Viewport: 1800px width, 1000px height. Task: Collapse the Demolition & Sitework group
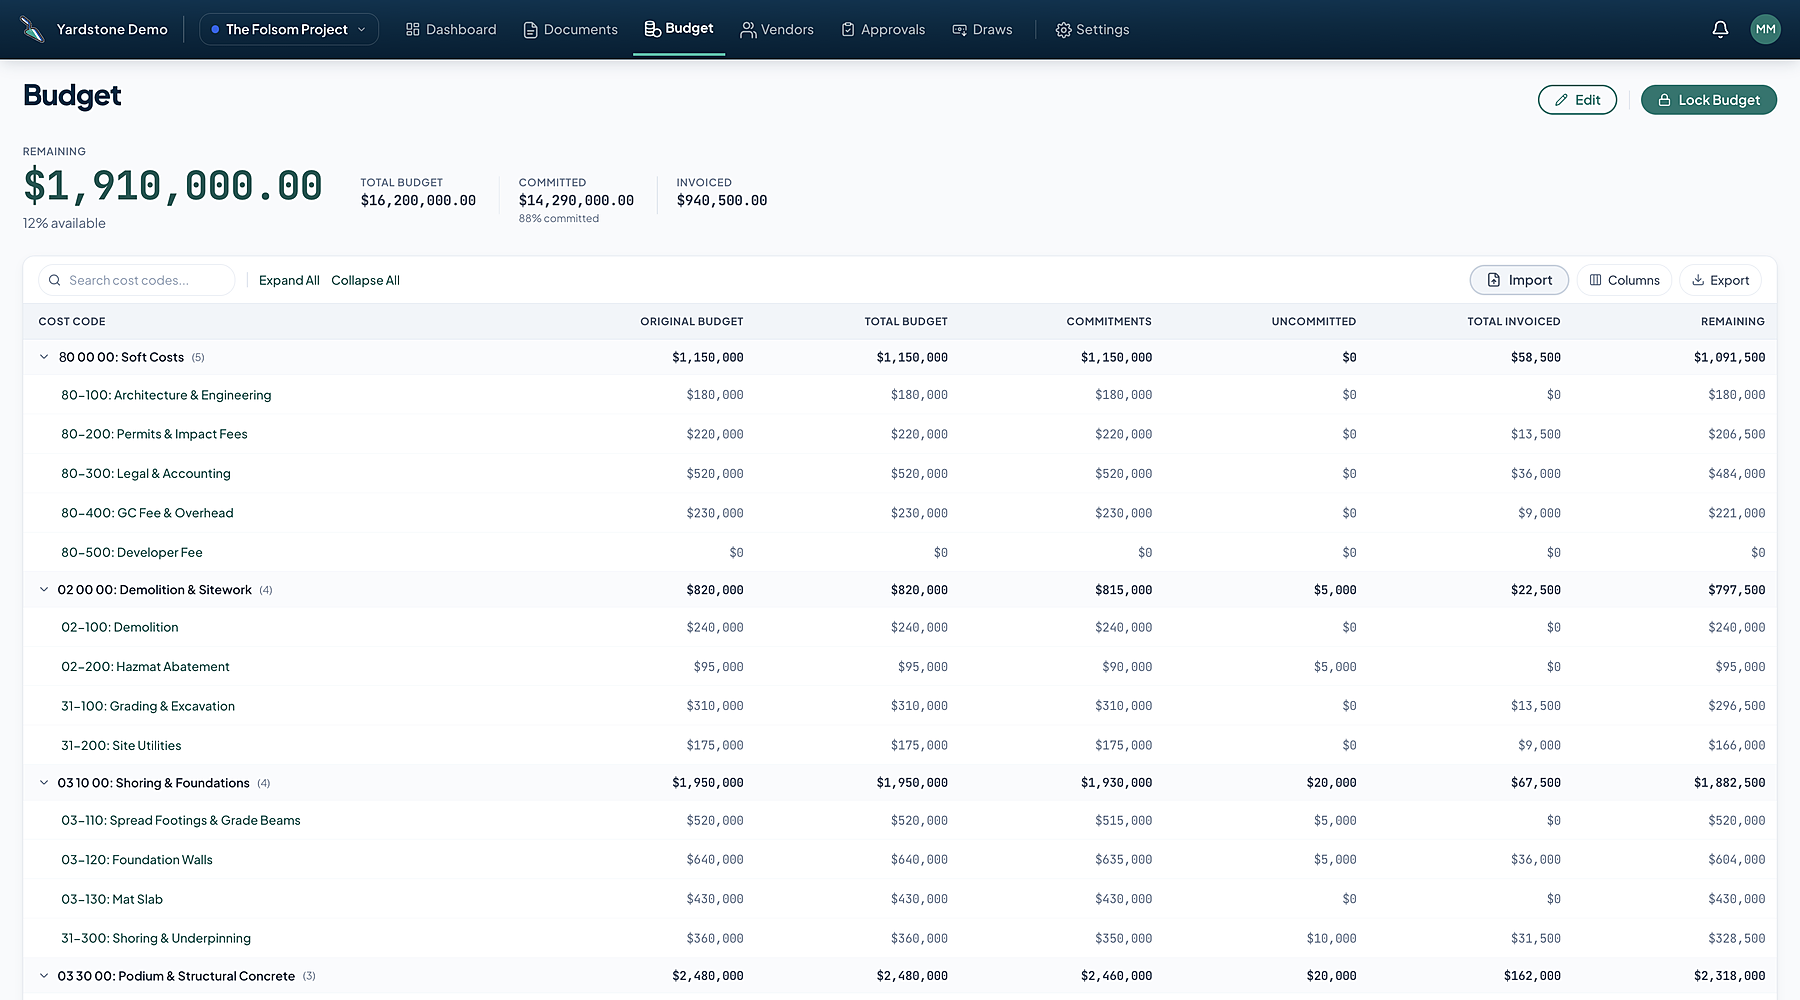tap(44, 590)
